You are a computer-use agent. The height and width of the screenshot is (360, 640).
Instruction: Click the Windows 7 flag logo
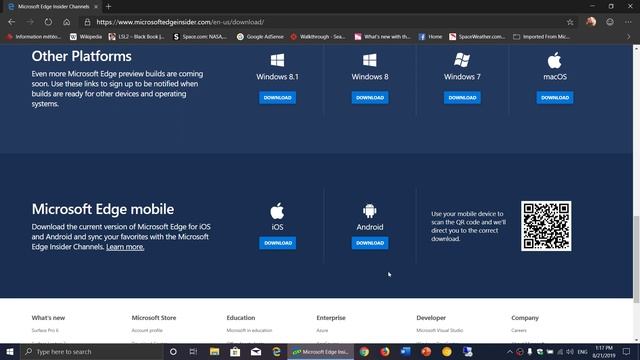[462, 60]
